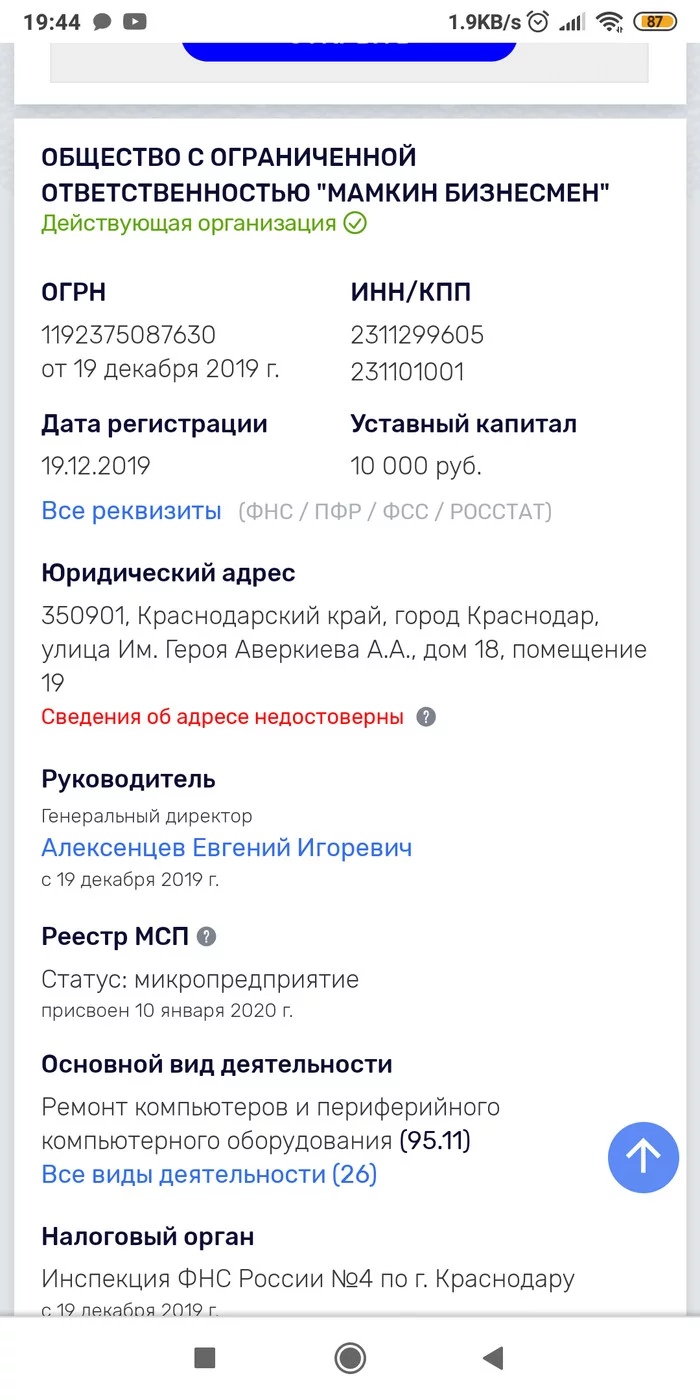The width and height of the screenshot is (700, 1400).
Task: Tap Android recent apps square button
Action: pos(205,1357)
